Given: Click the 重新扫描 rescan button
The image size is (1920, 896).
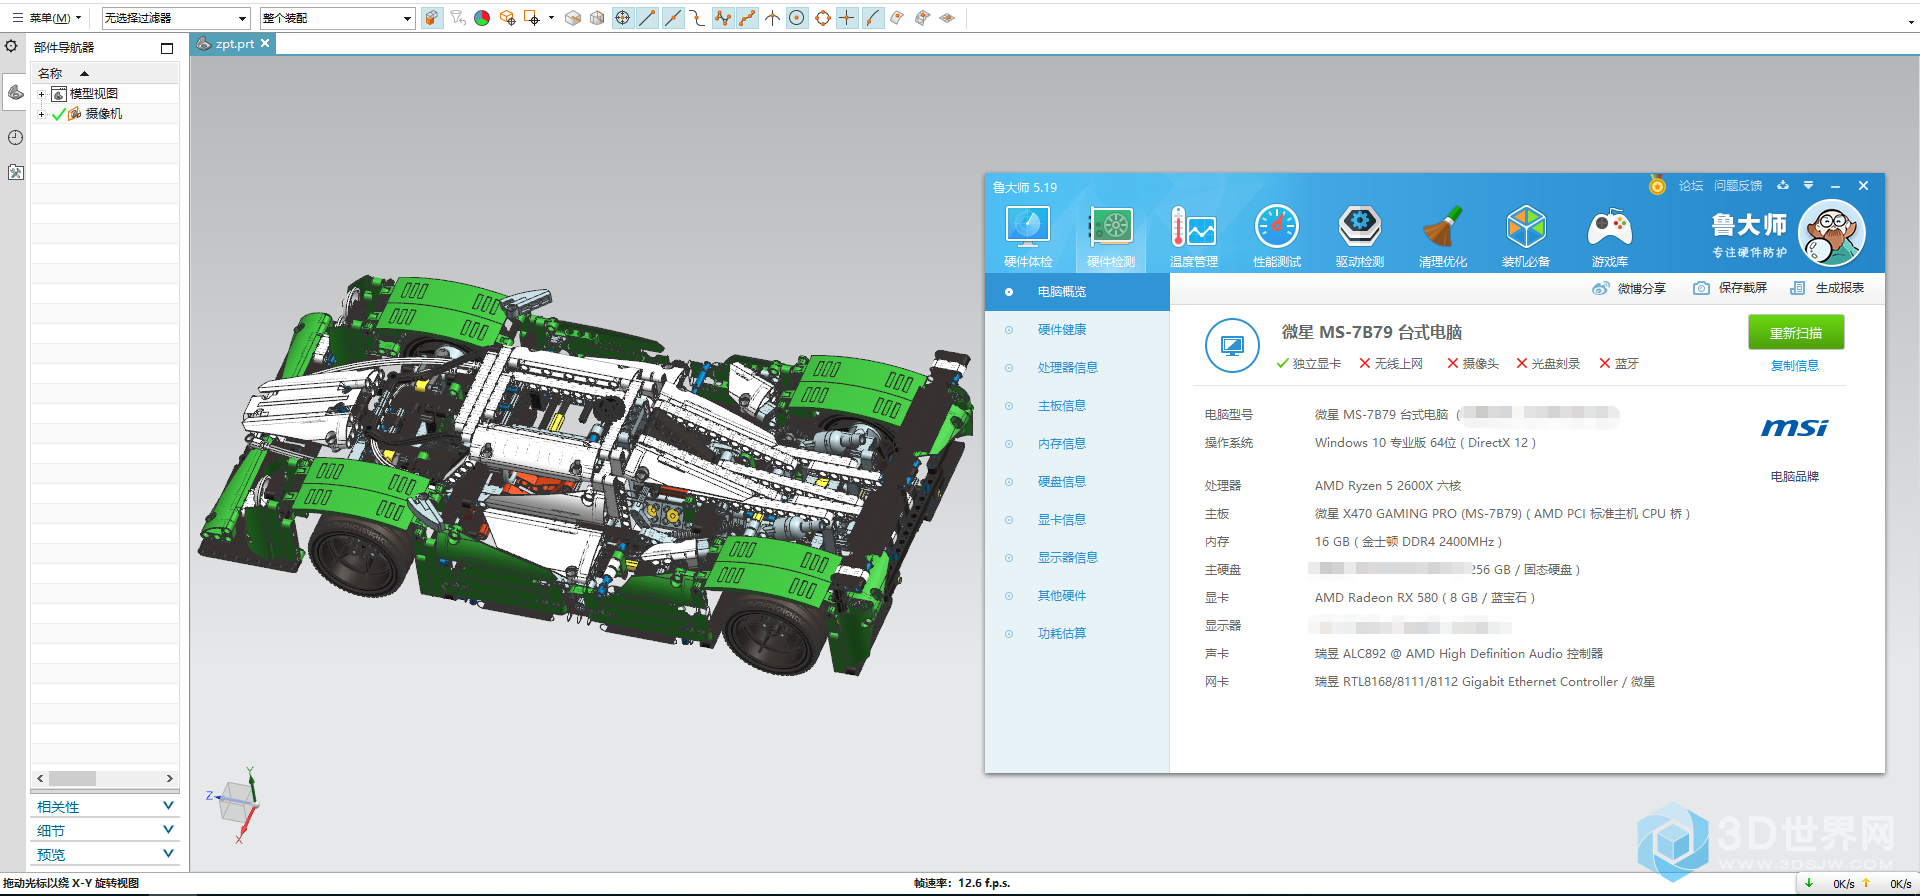Looking at the screenshot, I should click(1796, 333).
